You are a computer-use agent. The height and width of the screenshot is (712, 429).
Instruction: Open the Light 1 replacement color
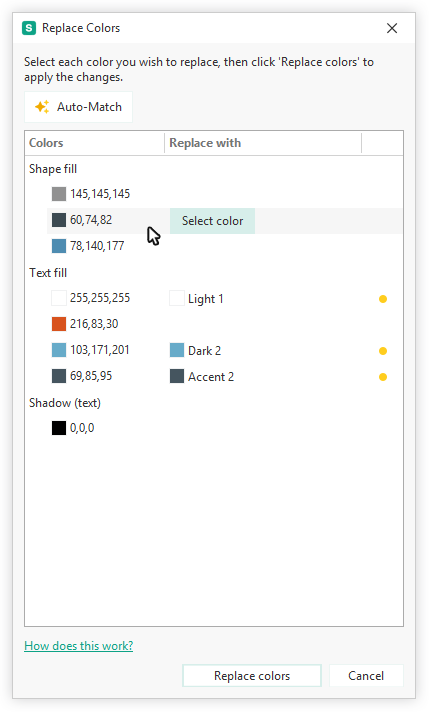(x=197, y=299)
